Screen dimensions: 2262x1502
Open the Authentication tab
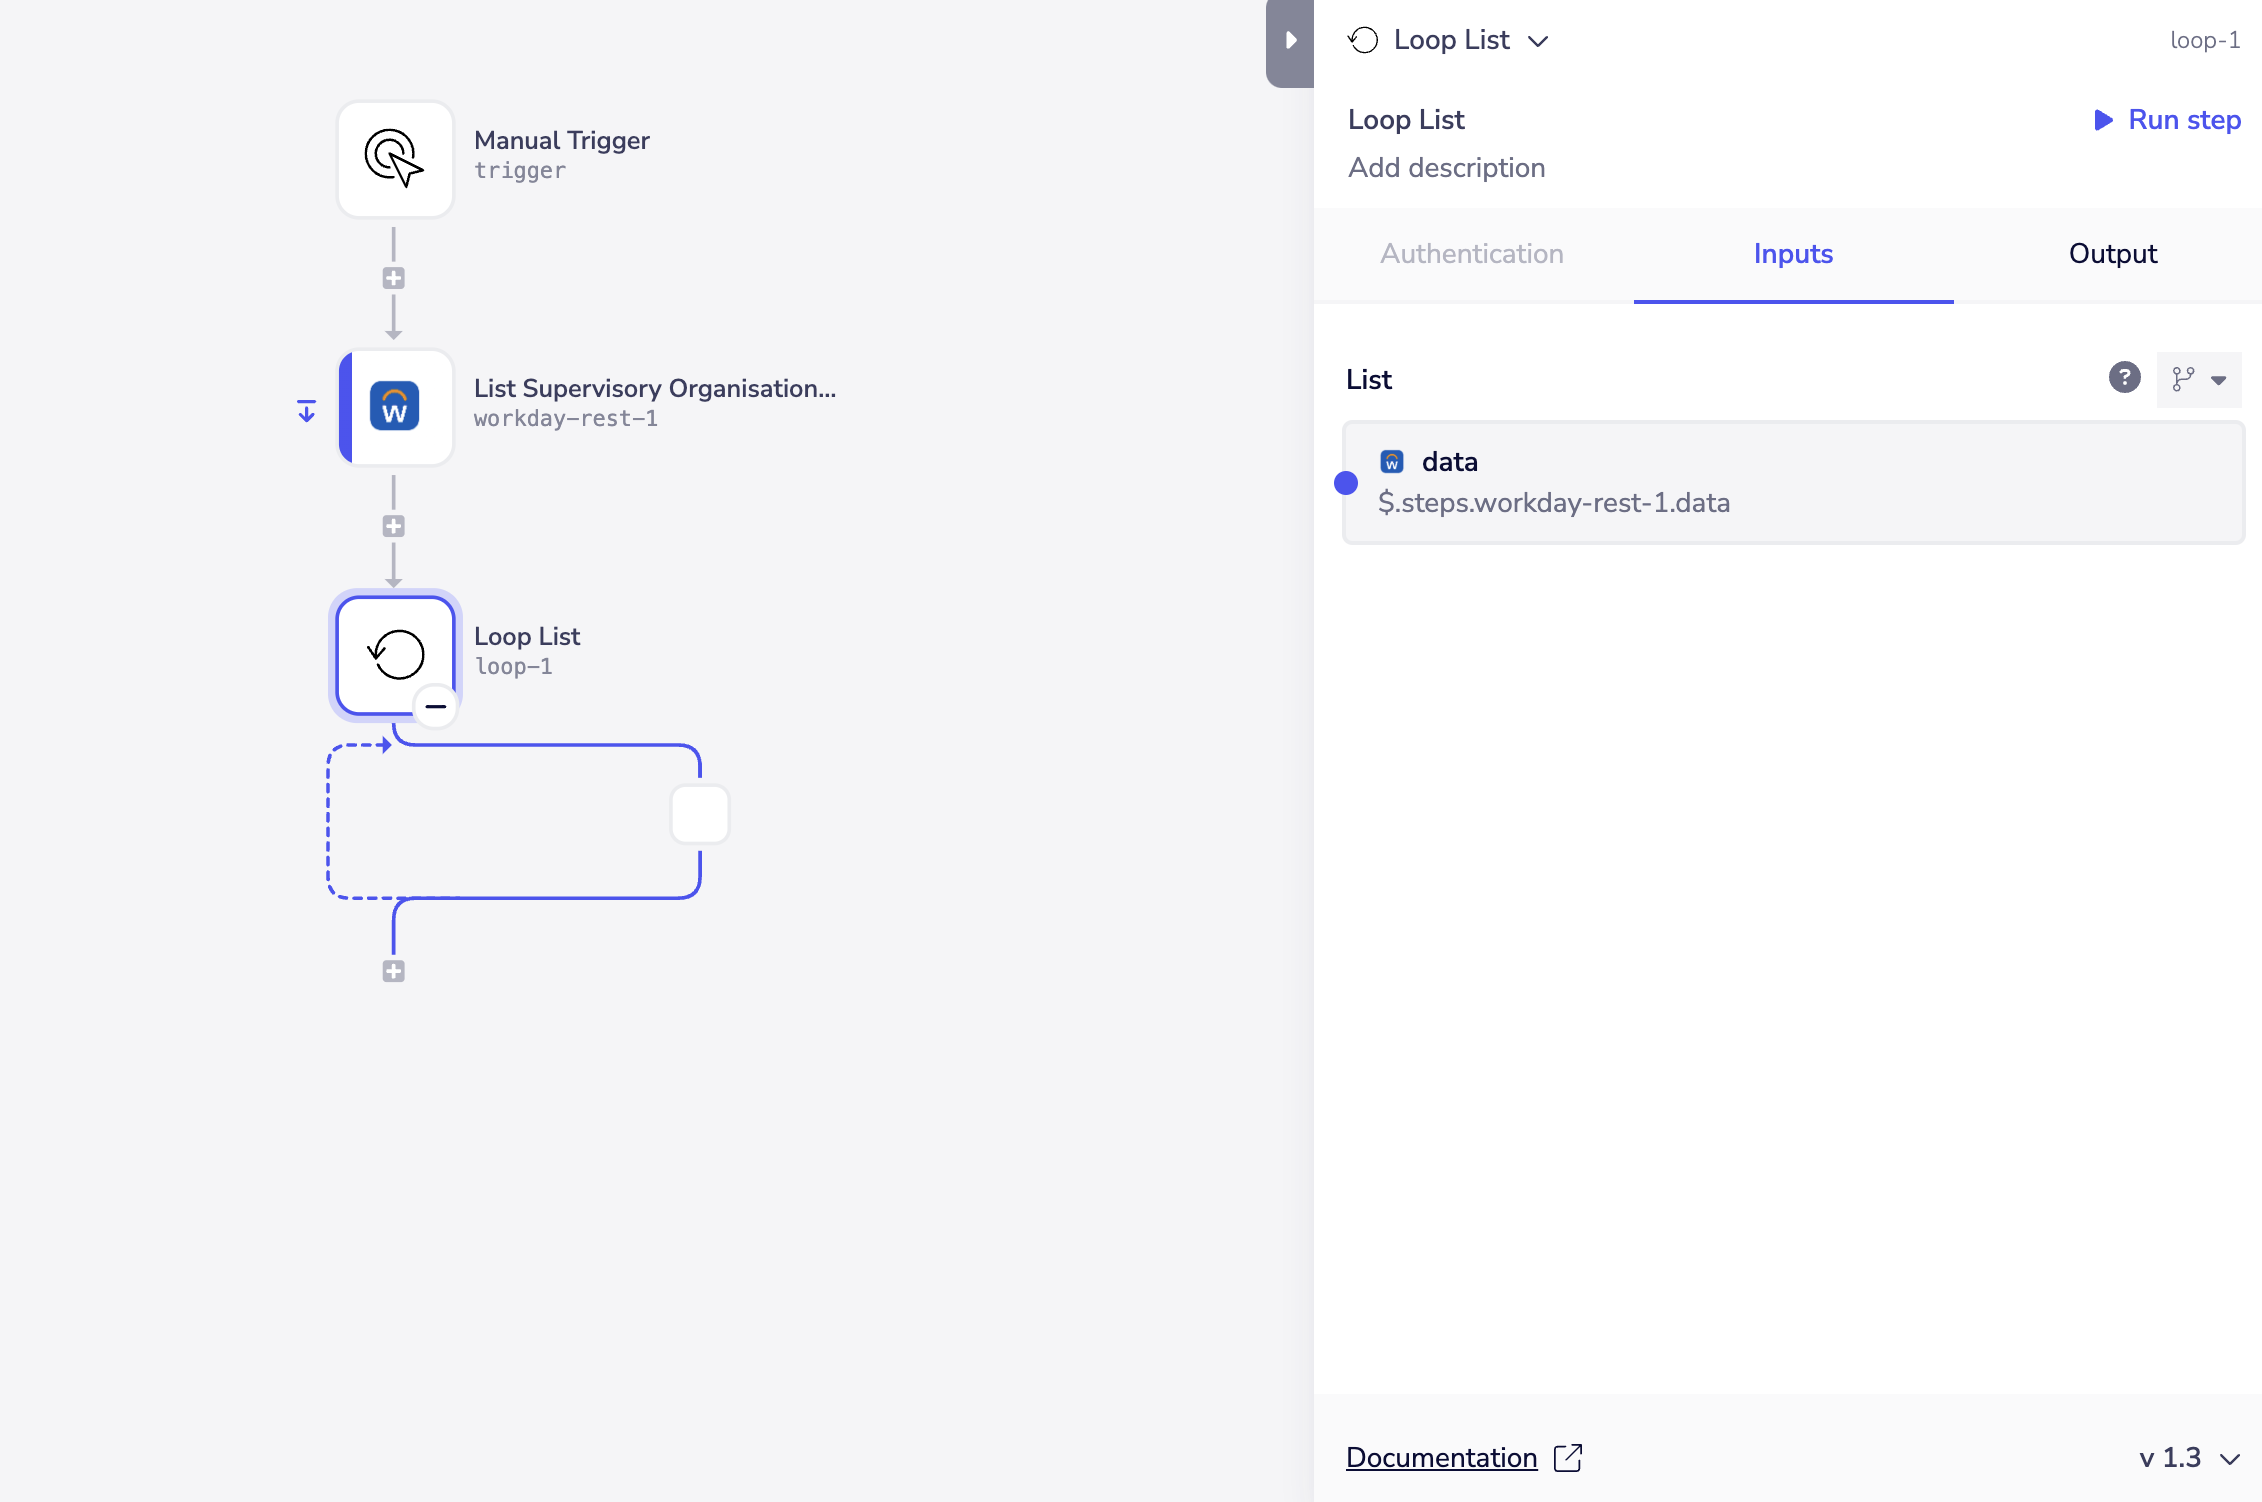tap(1472, 254)
